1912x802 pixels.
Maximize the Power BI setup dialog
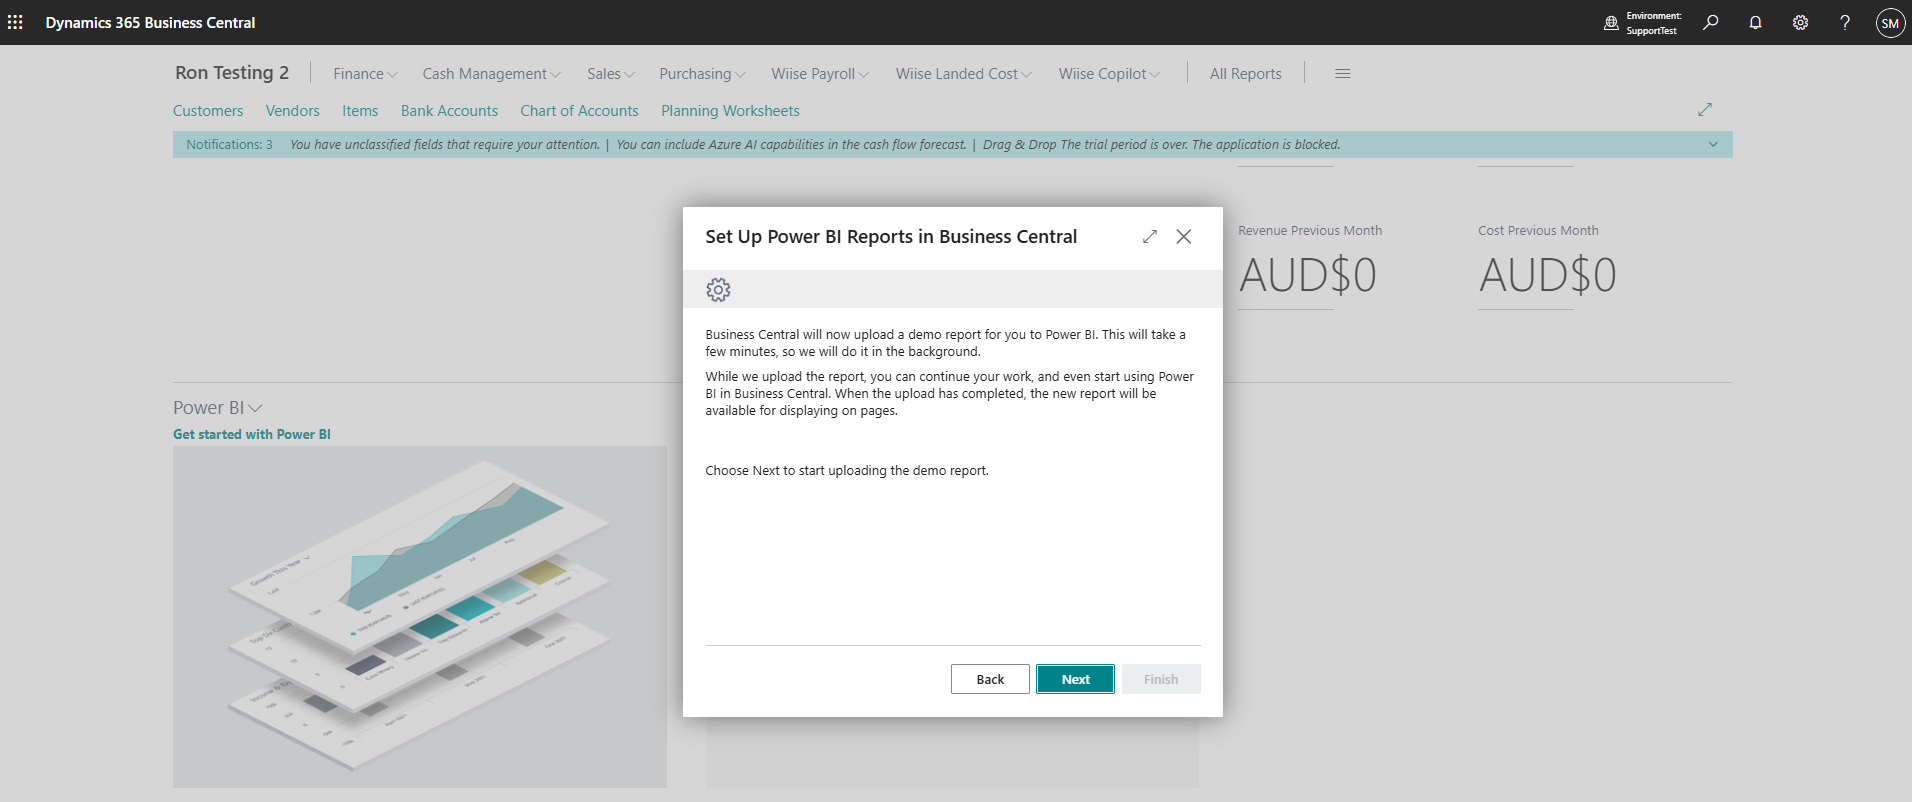click(x=1150, y=236)
